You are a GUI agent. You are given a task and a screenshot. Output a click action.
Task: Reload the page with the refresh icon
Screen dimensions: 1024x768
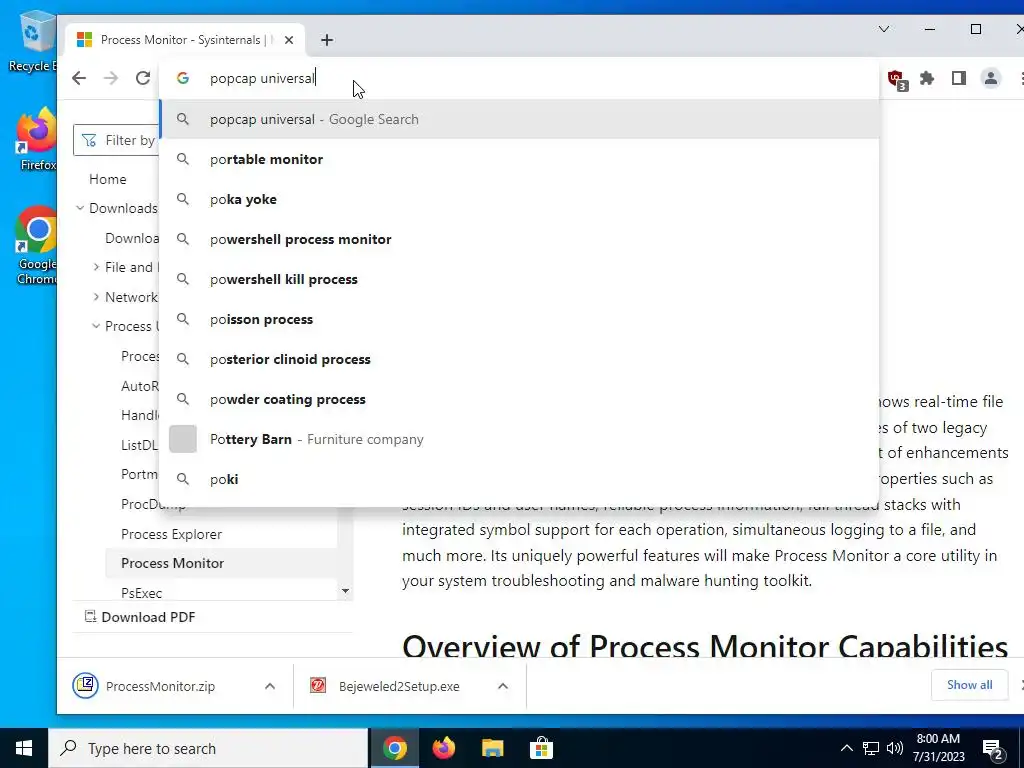coord(143,78)
